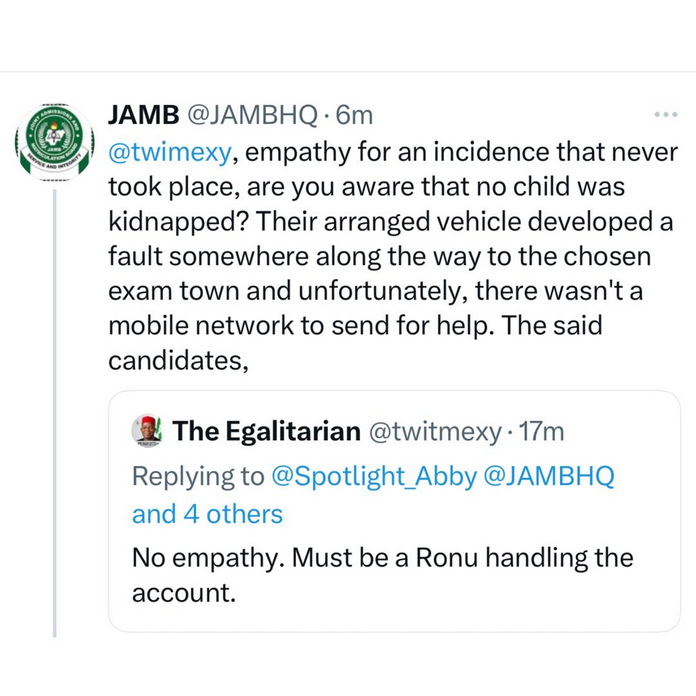Open the three-dot more options menu

coord(665,115)
